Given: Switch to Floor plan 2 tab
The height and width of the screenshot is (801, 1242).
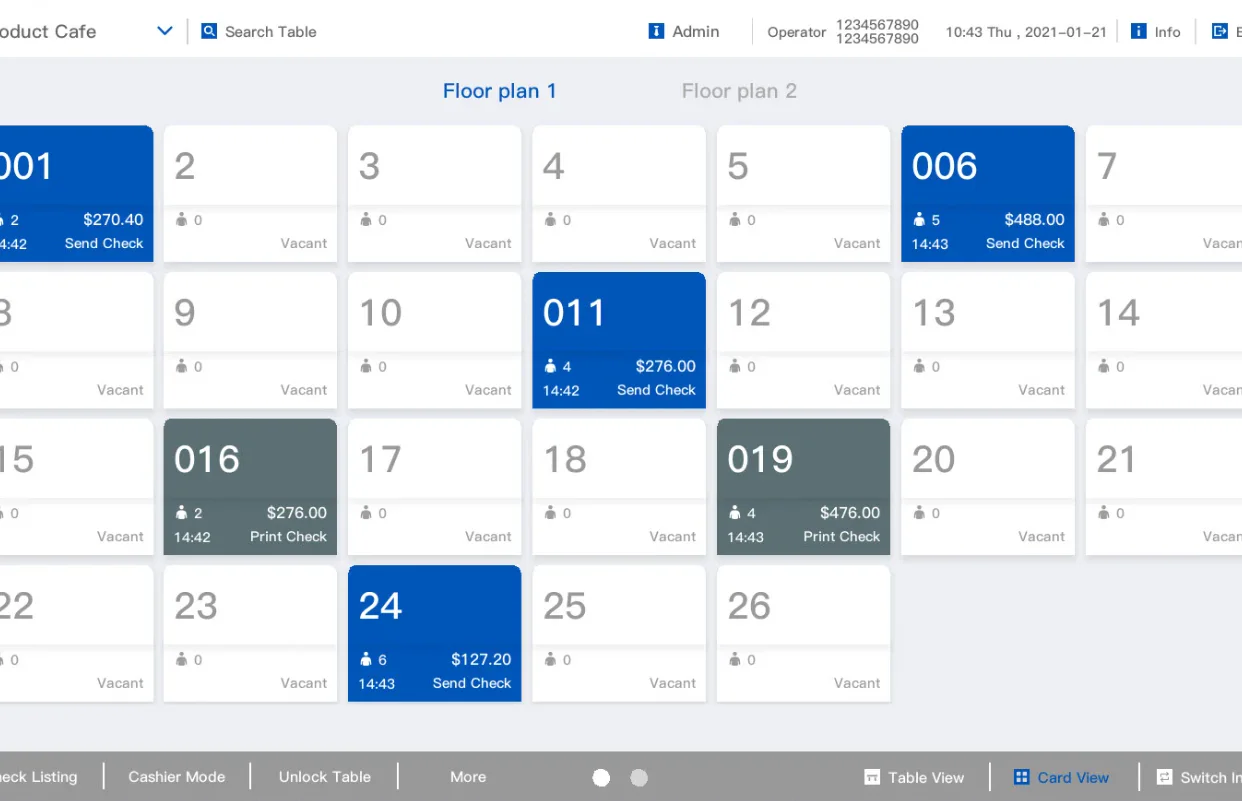Looking at the screenshot, I should (739, 91).
